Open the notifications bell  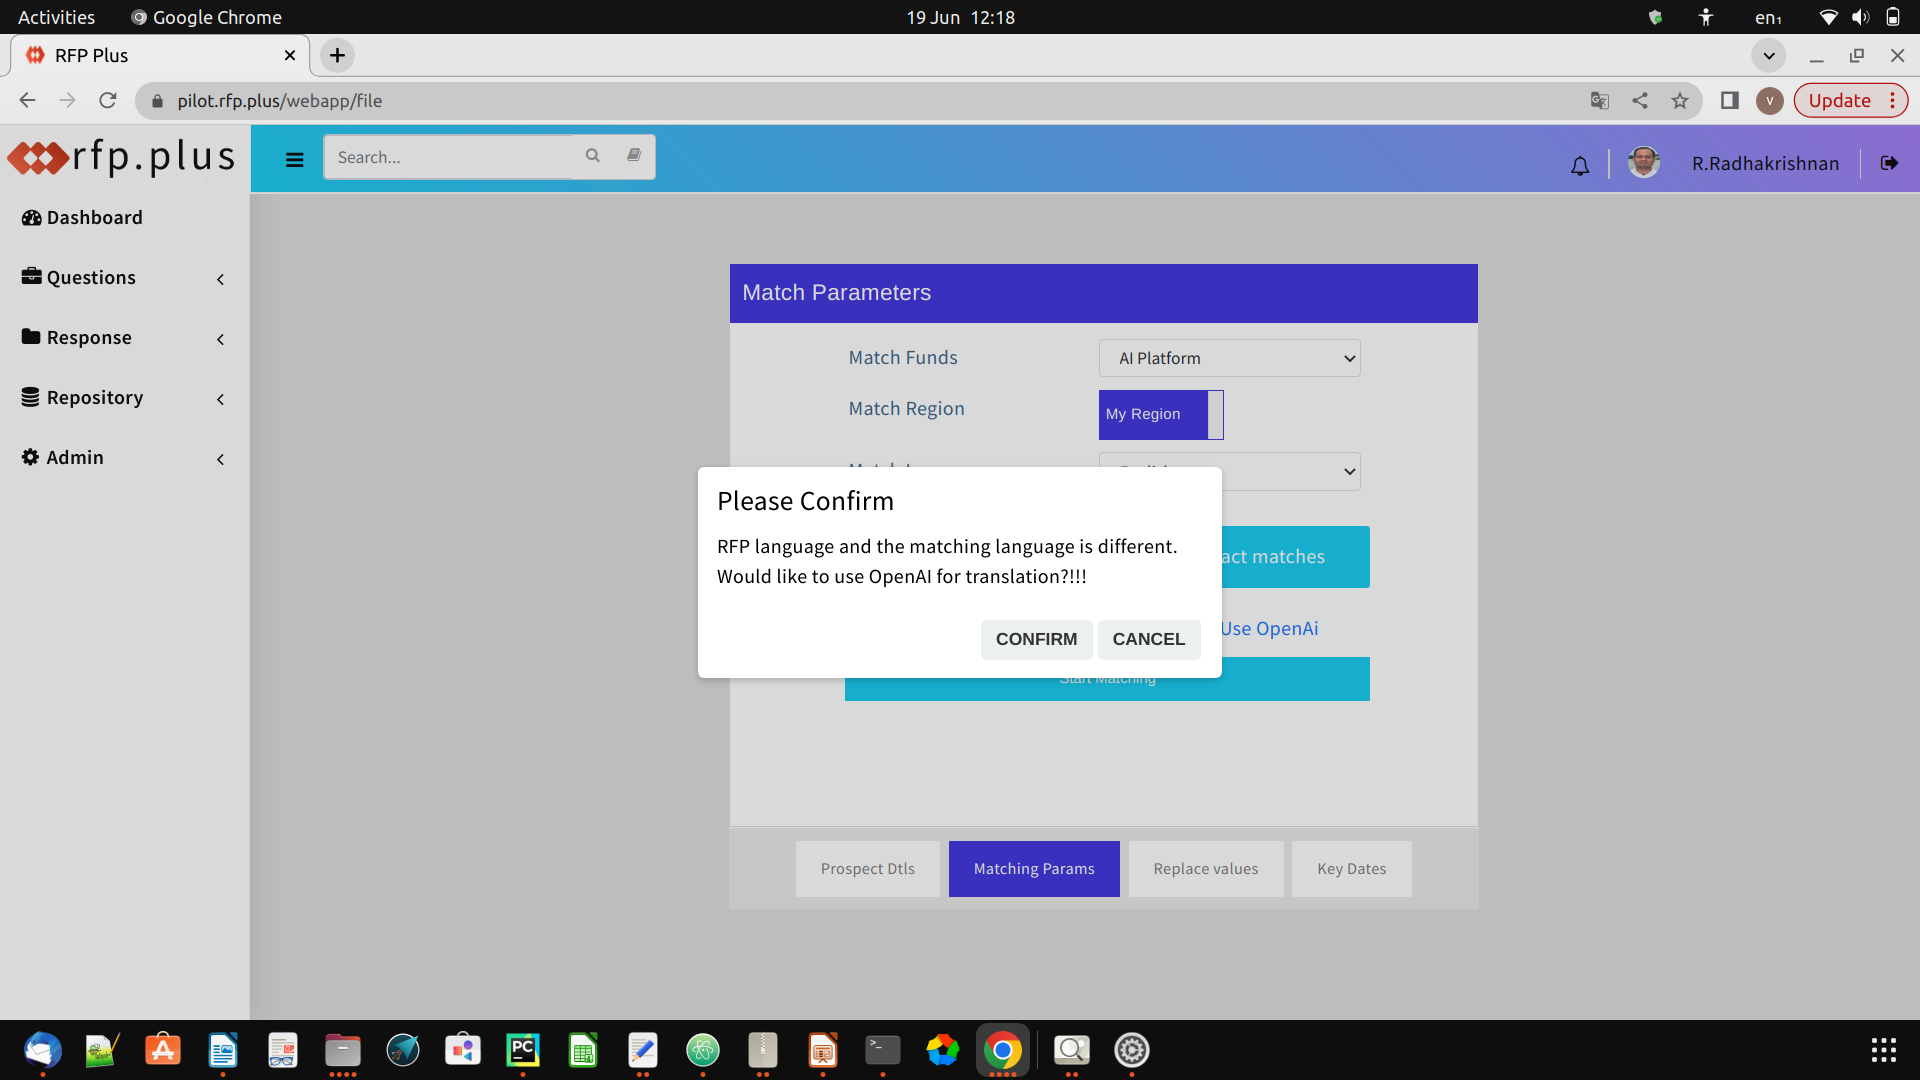(1580, 166)
